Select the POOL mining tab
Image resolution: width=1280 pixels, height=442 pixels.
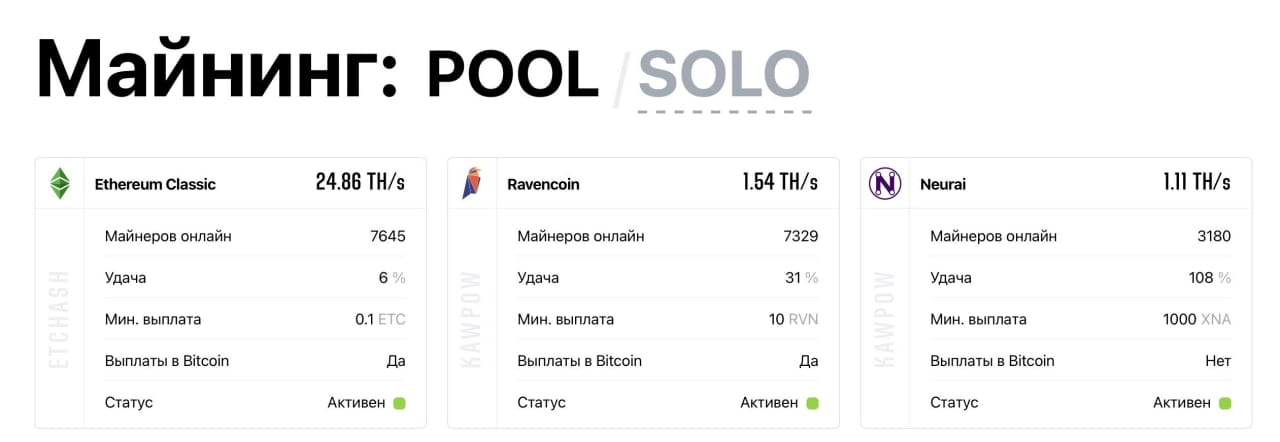(512, 74)
